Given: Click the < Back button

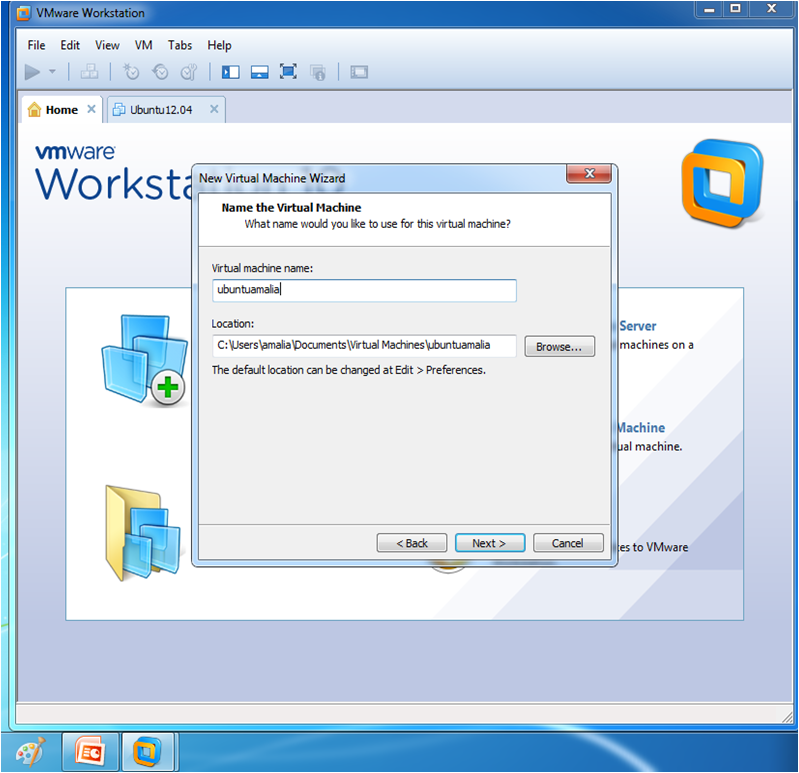Looking at the screenshot, I should click(412, 543).
